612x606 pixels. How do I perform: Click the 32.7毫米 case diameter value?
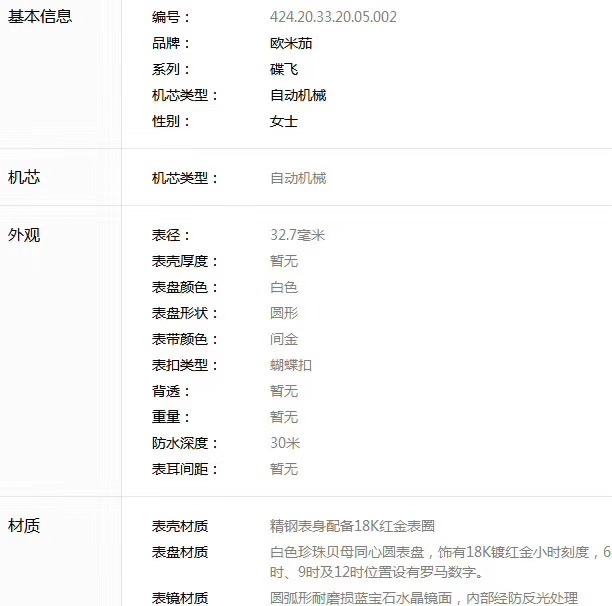point(298,236)
